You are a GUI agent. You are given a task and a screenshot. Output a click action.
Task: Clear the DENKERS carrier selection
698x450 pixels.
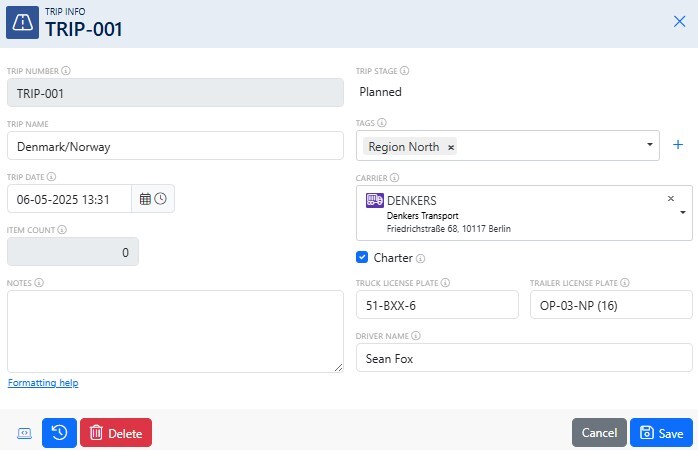(671, 198)
